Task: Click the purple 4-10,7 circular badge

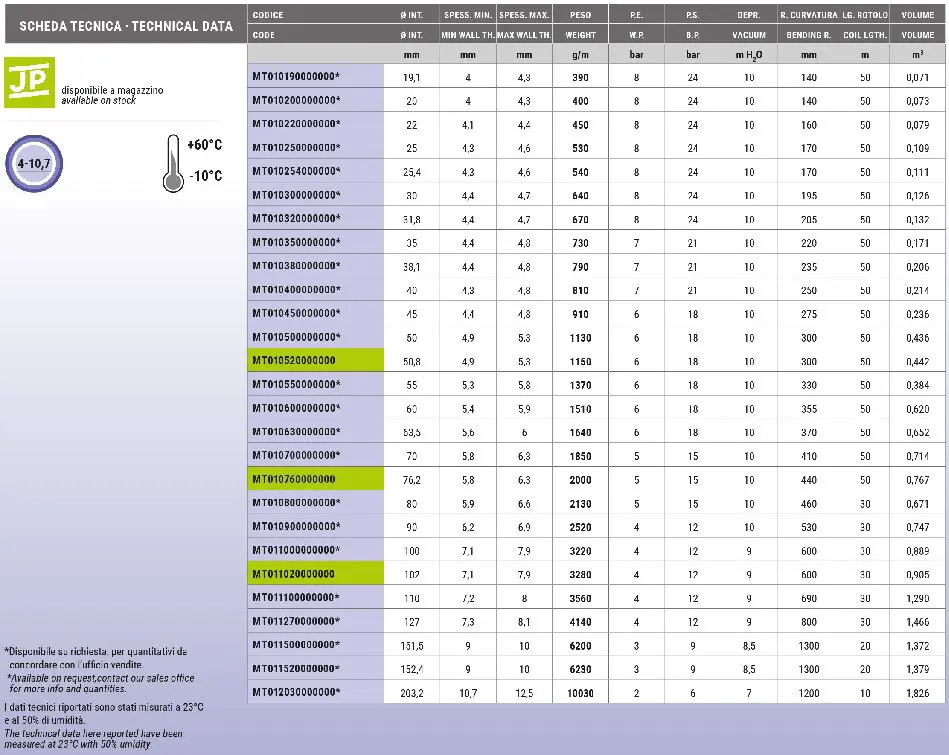Action: coord(35,161)
